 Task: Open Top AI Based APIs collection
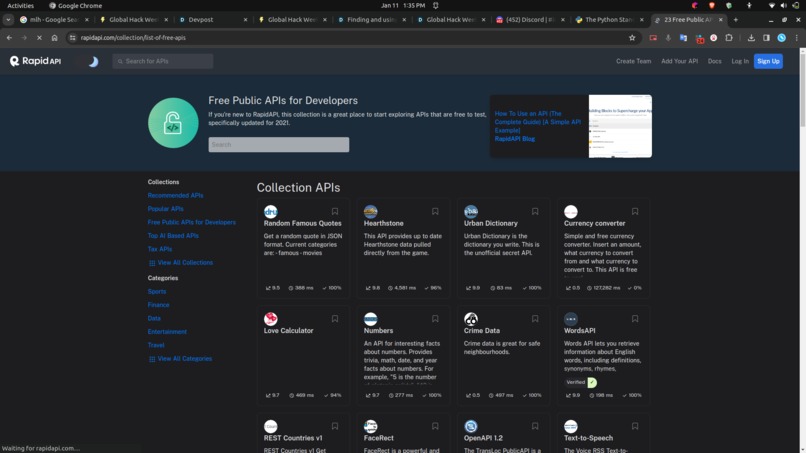[x=173, y=235]
